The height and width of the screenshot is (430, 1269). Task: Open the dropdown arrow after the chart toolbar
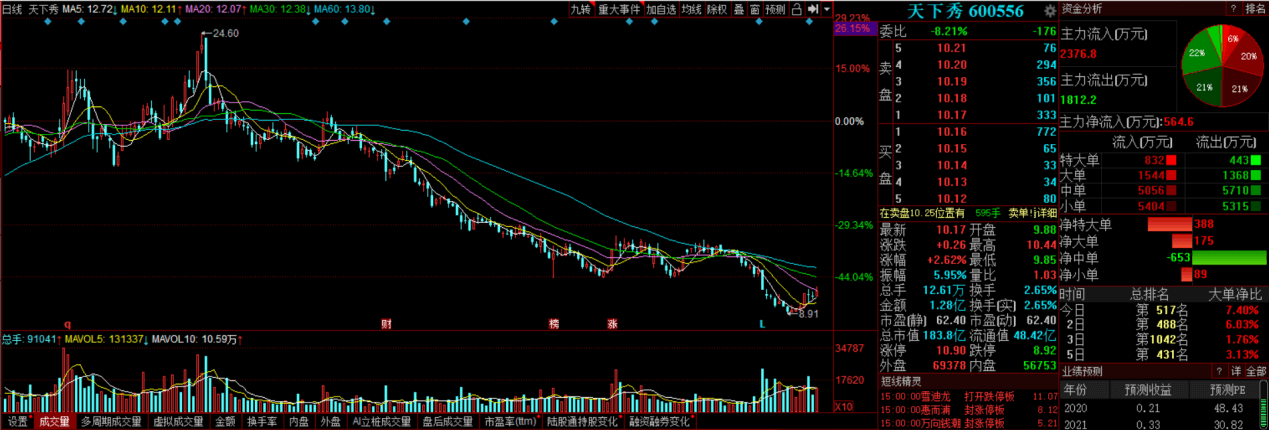pos(828,9)
